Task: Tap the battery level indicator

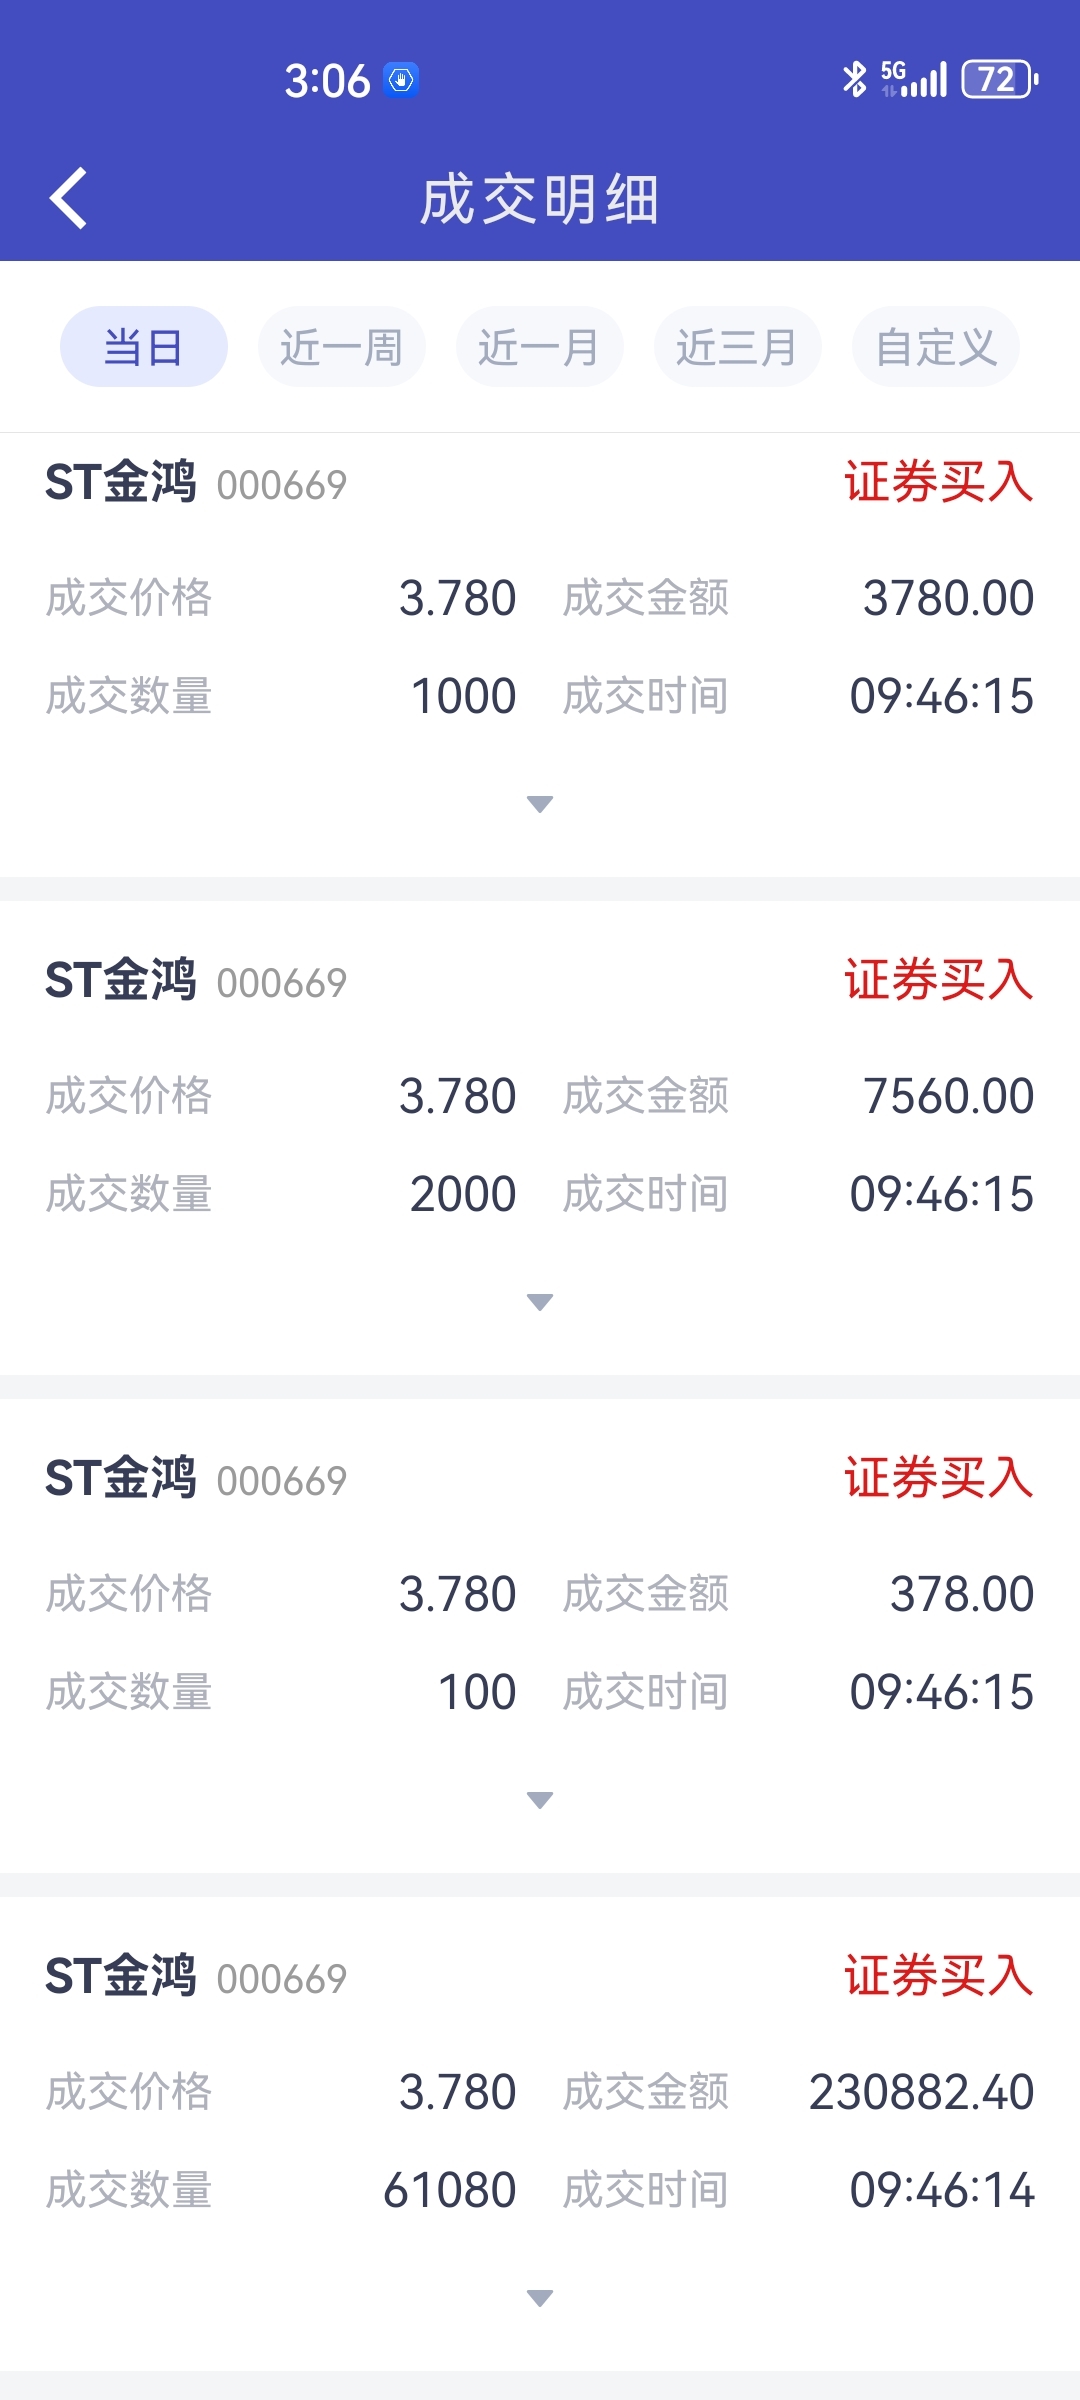Action: pyautogui.click(x=1000, y=79)
